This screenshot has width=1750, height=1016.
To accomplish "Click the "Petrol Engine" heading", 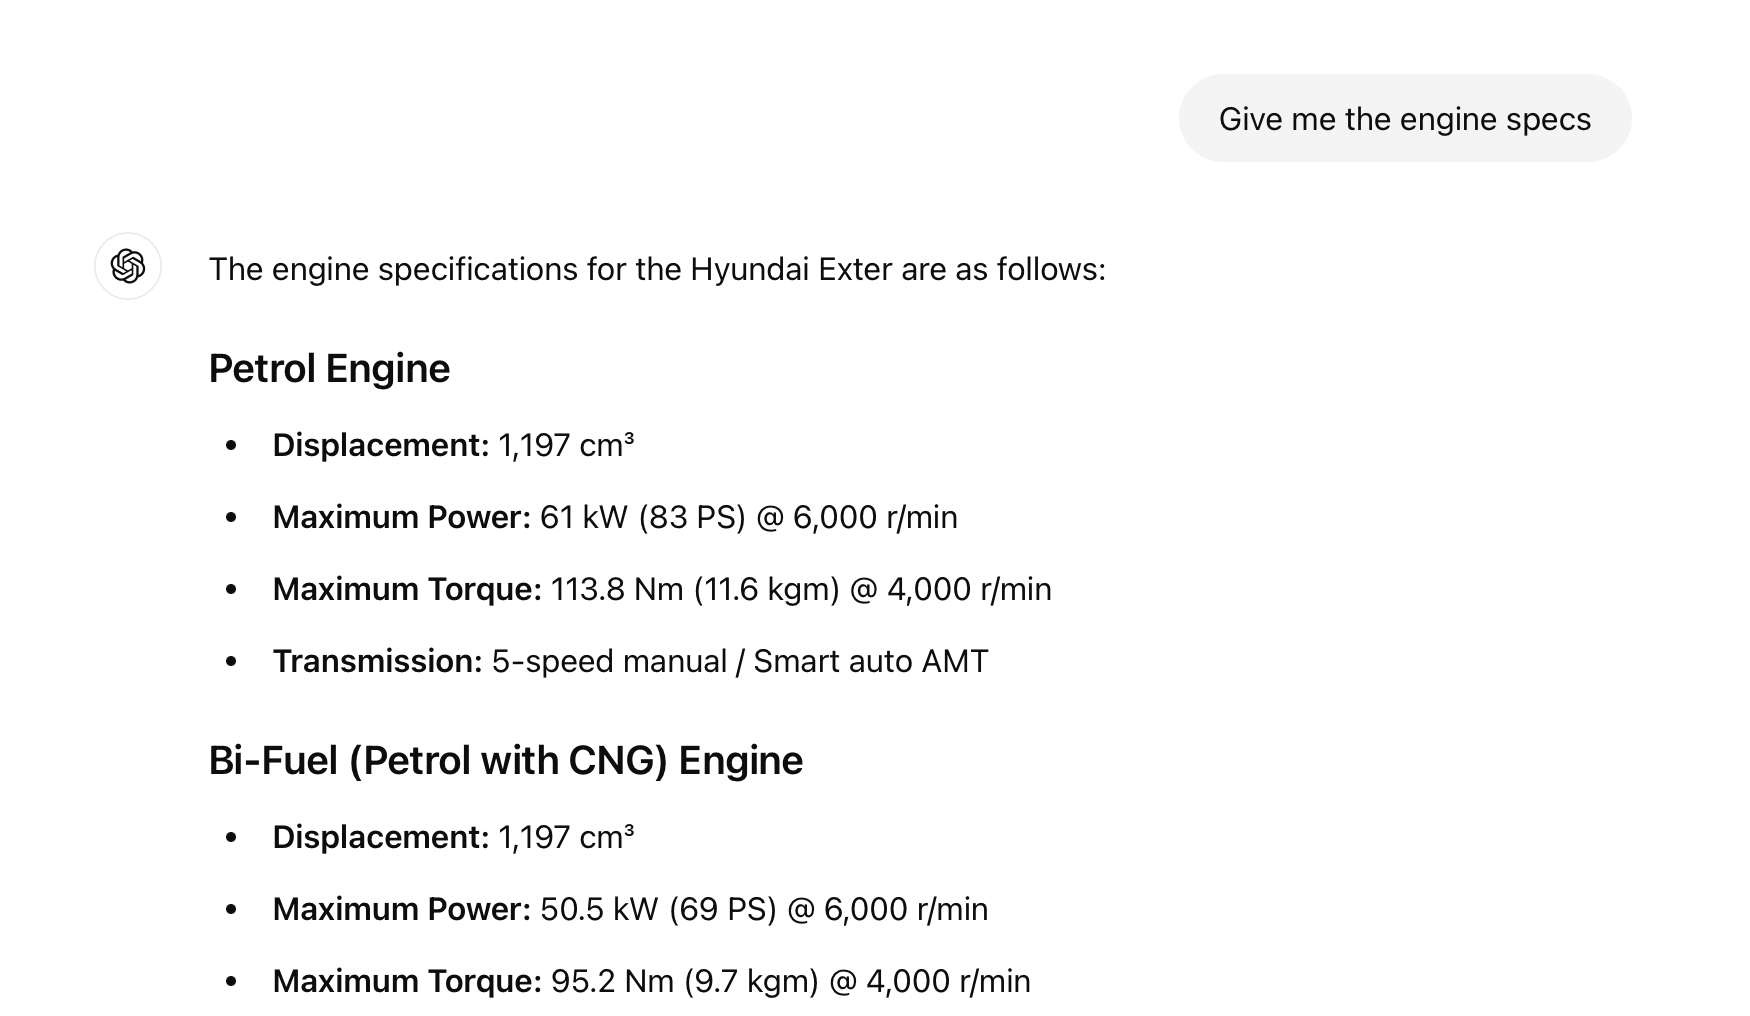I will [329, 369].
